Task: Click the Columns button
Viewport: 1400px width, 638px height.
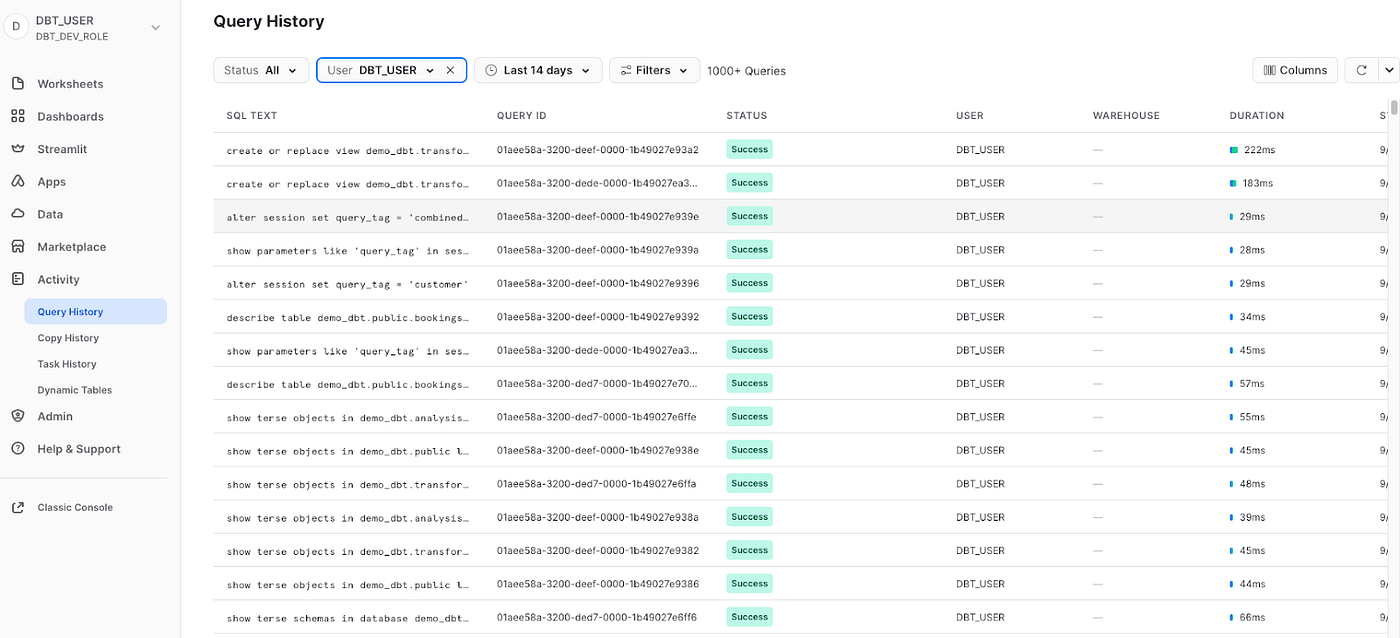Action: pyautogui.click(x=1295, y=70)
